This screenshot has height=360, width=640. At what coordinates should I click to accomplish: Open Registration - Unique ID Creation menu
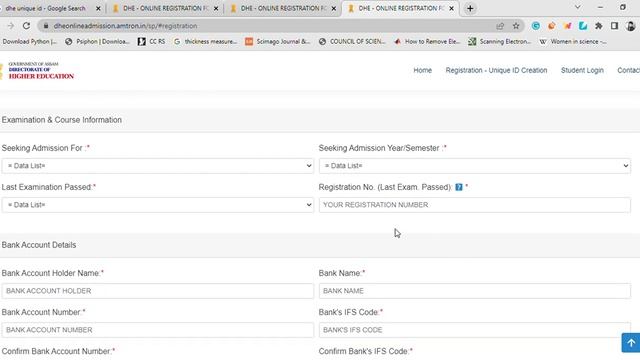(x=496, y=70)
